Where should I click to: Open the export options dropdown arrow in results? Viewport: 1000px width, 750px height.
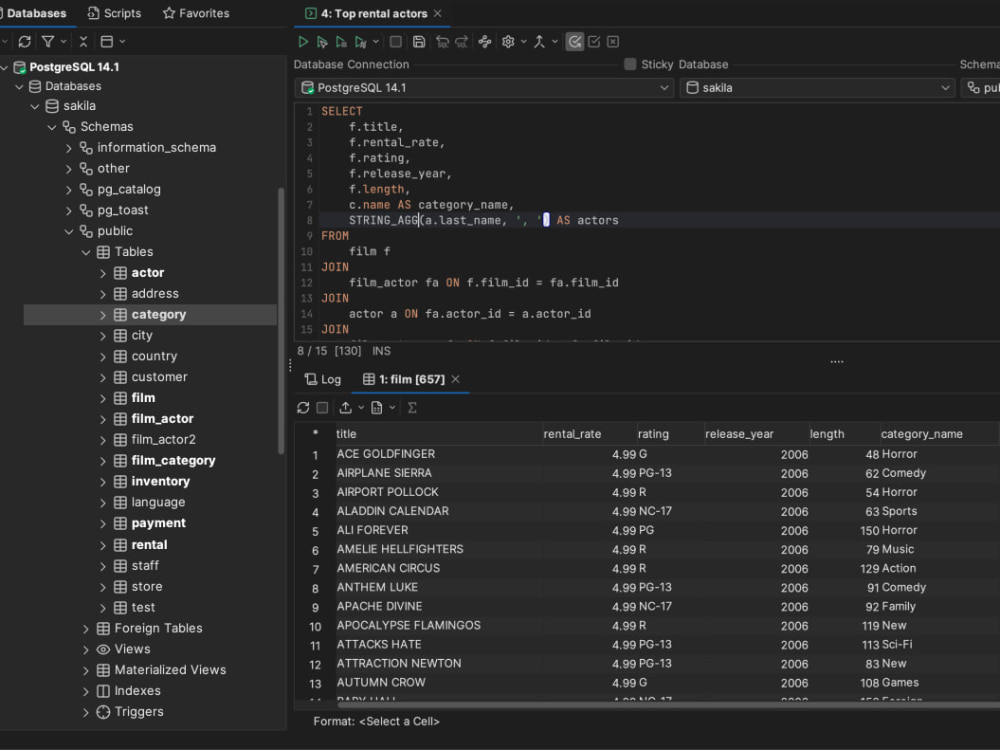[x=361, y=408]
